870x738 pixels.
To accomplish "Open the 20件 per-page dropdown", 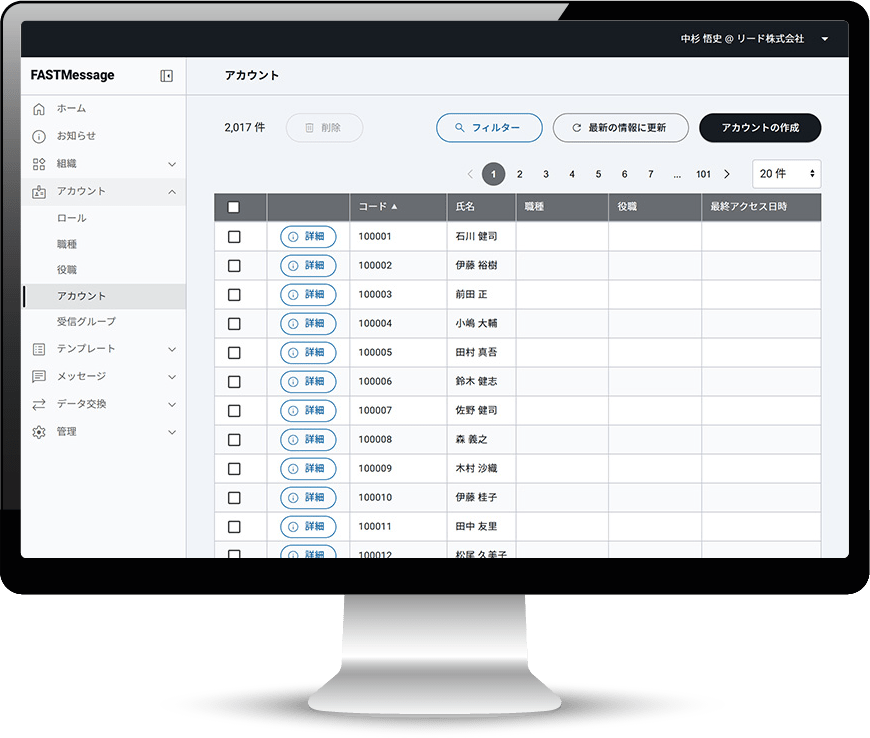I will 786,173.
